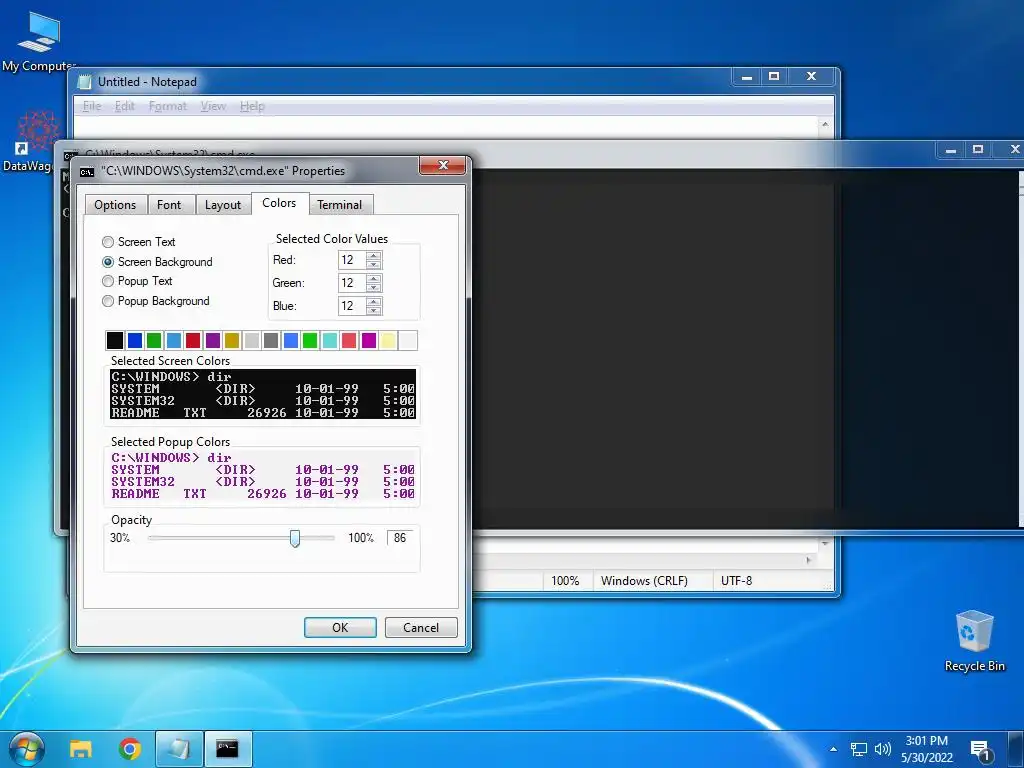Click the Red value input field
This screenshot has height=768, width=1024.
pos(352,260)
